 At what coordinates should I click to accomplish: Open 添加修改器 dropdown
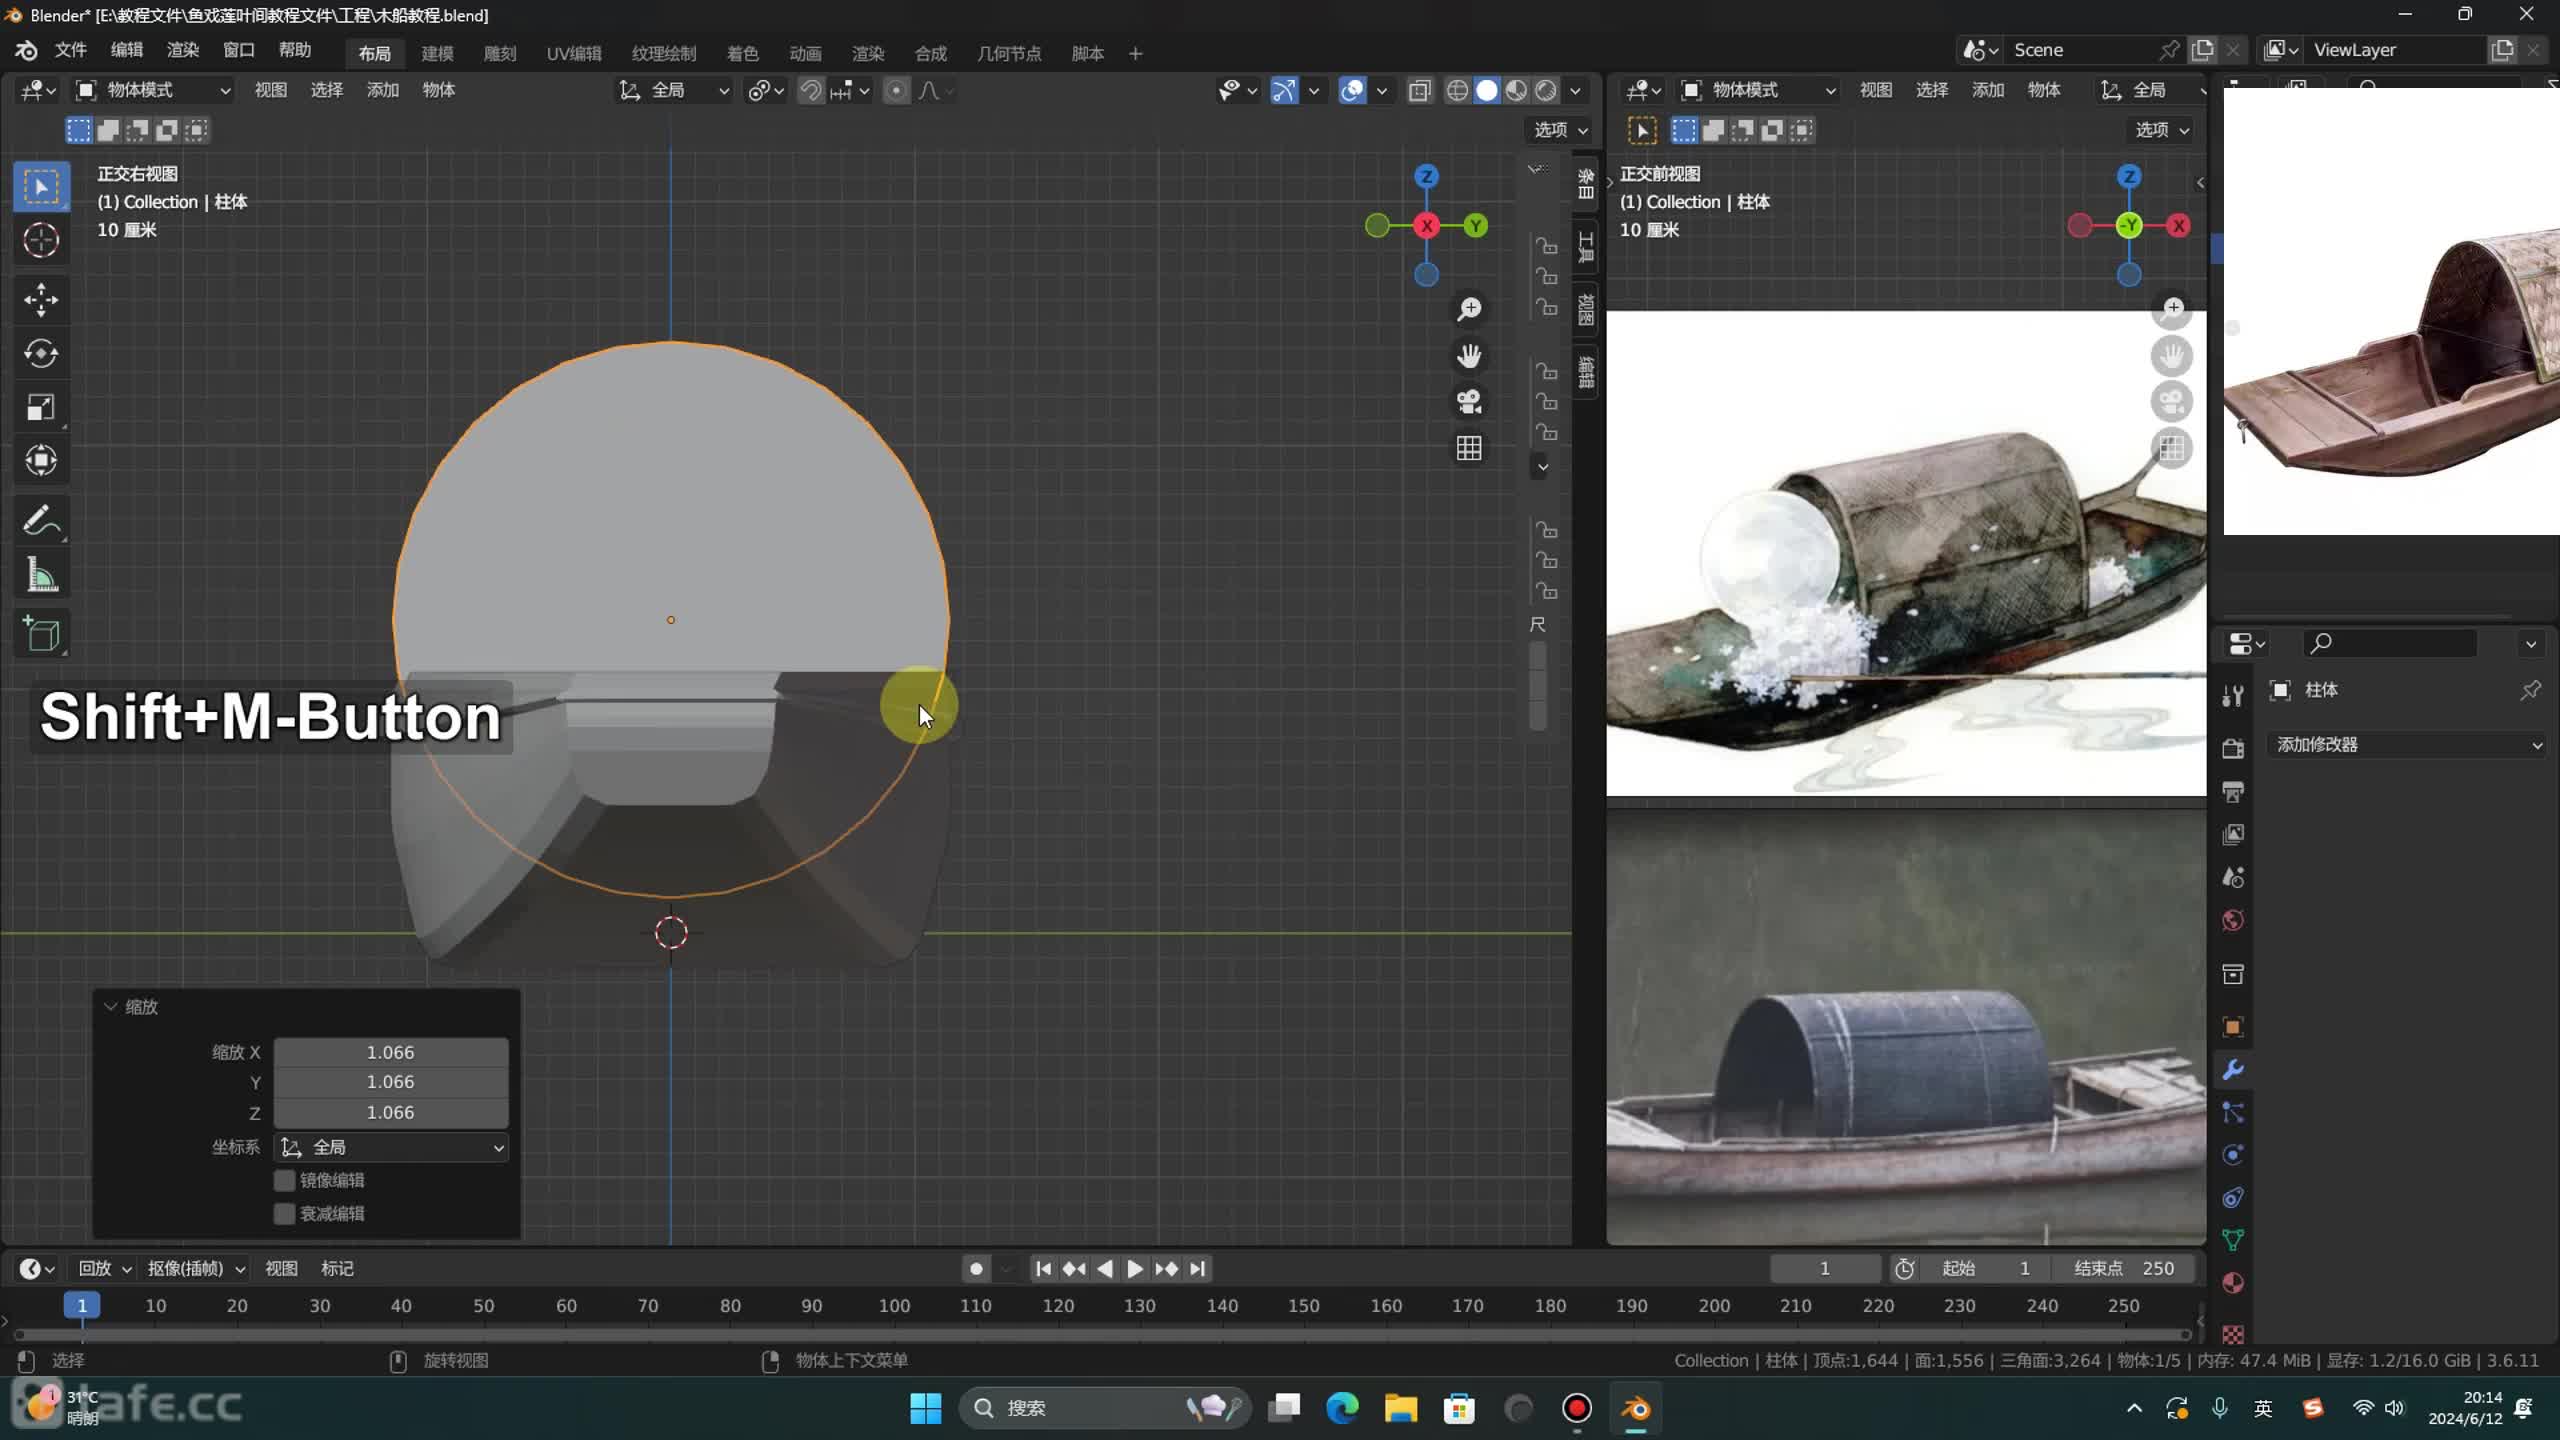(x=2408, y=745)
